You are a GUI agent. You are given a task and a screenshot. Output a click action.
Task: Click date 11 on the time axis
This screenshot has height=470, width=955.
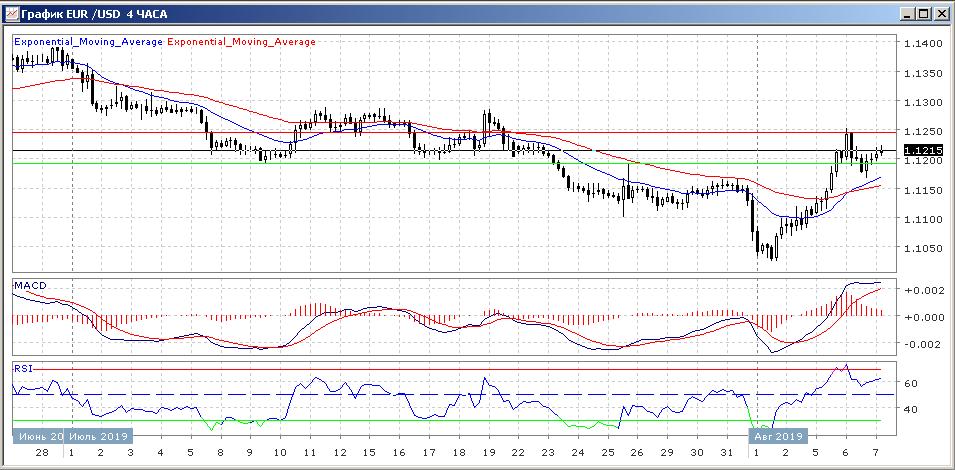click(310, 453)
